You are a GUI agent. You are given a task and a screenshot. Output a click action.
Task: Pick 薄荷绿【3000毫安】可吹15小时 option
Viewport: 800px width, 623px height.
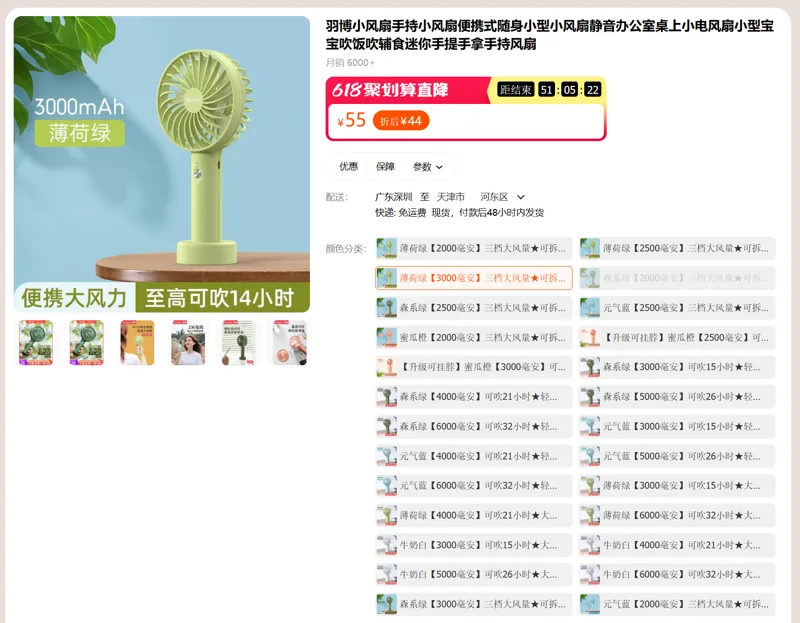(x=678, y=485)
